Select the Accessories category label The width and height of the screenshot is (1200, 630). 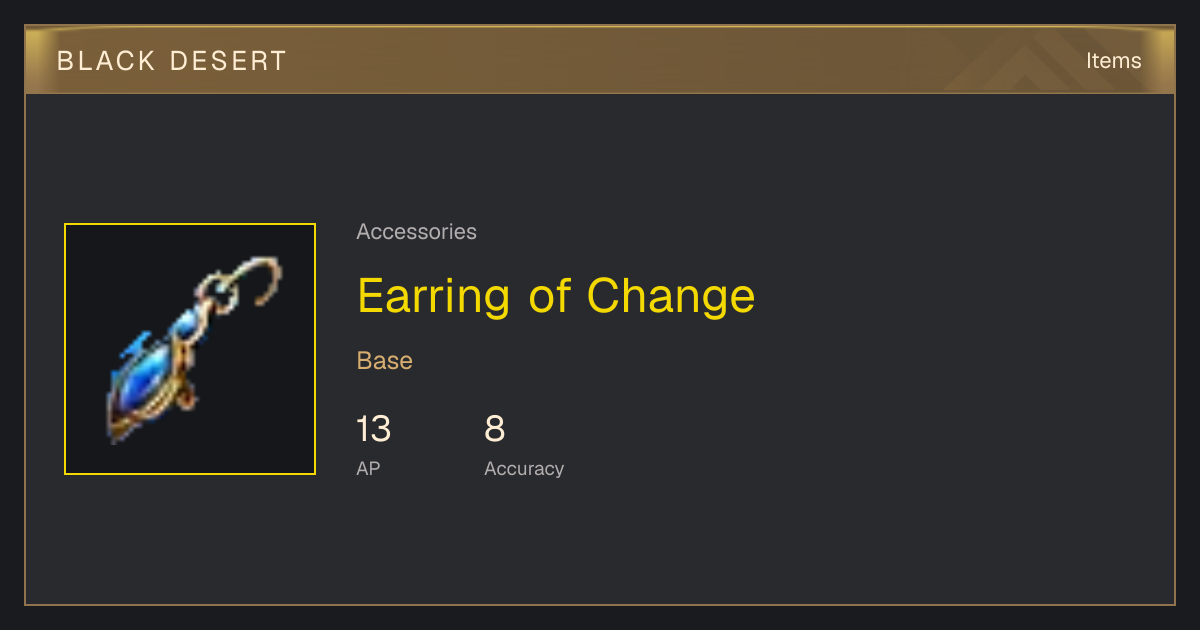416,232
